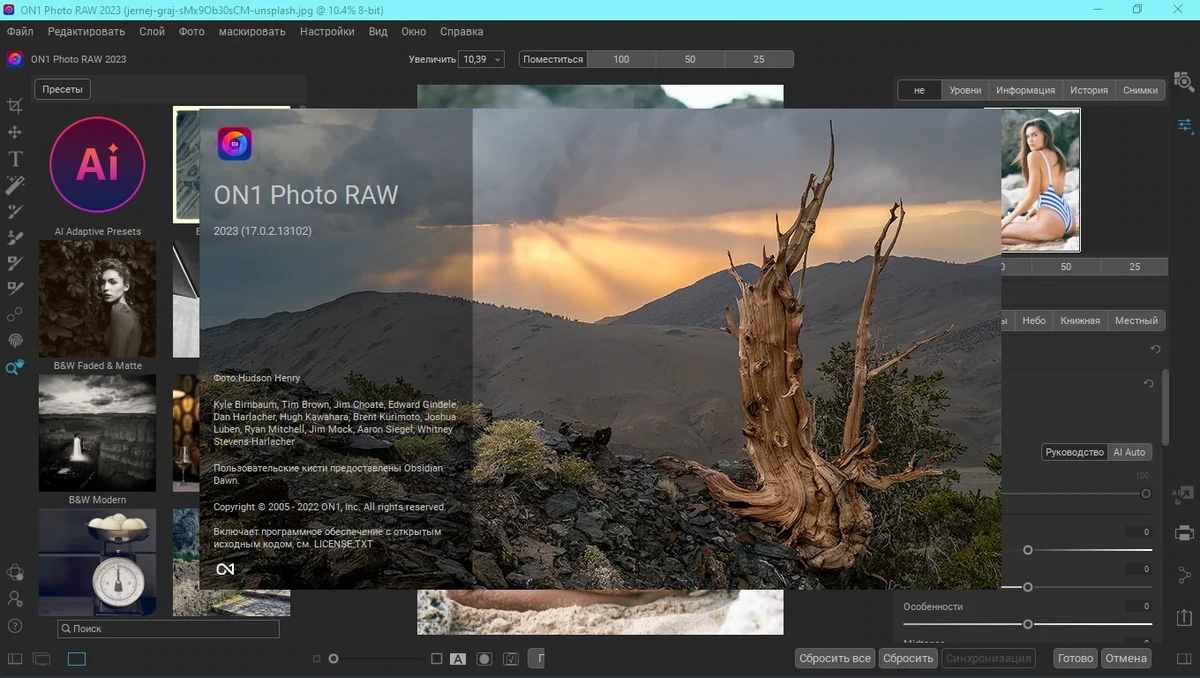Click the Сбросить все button

point(835,658)
